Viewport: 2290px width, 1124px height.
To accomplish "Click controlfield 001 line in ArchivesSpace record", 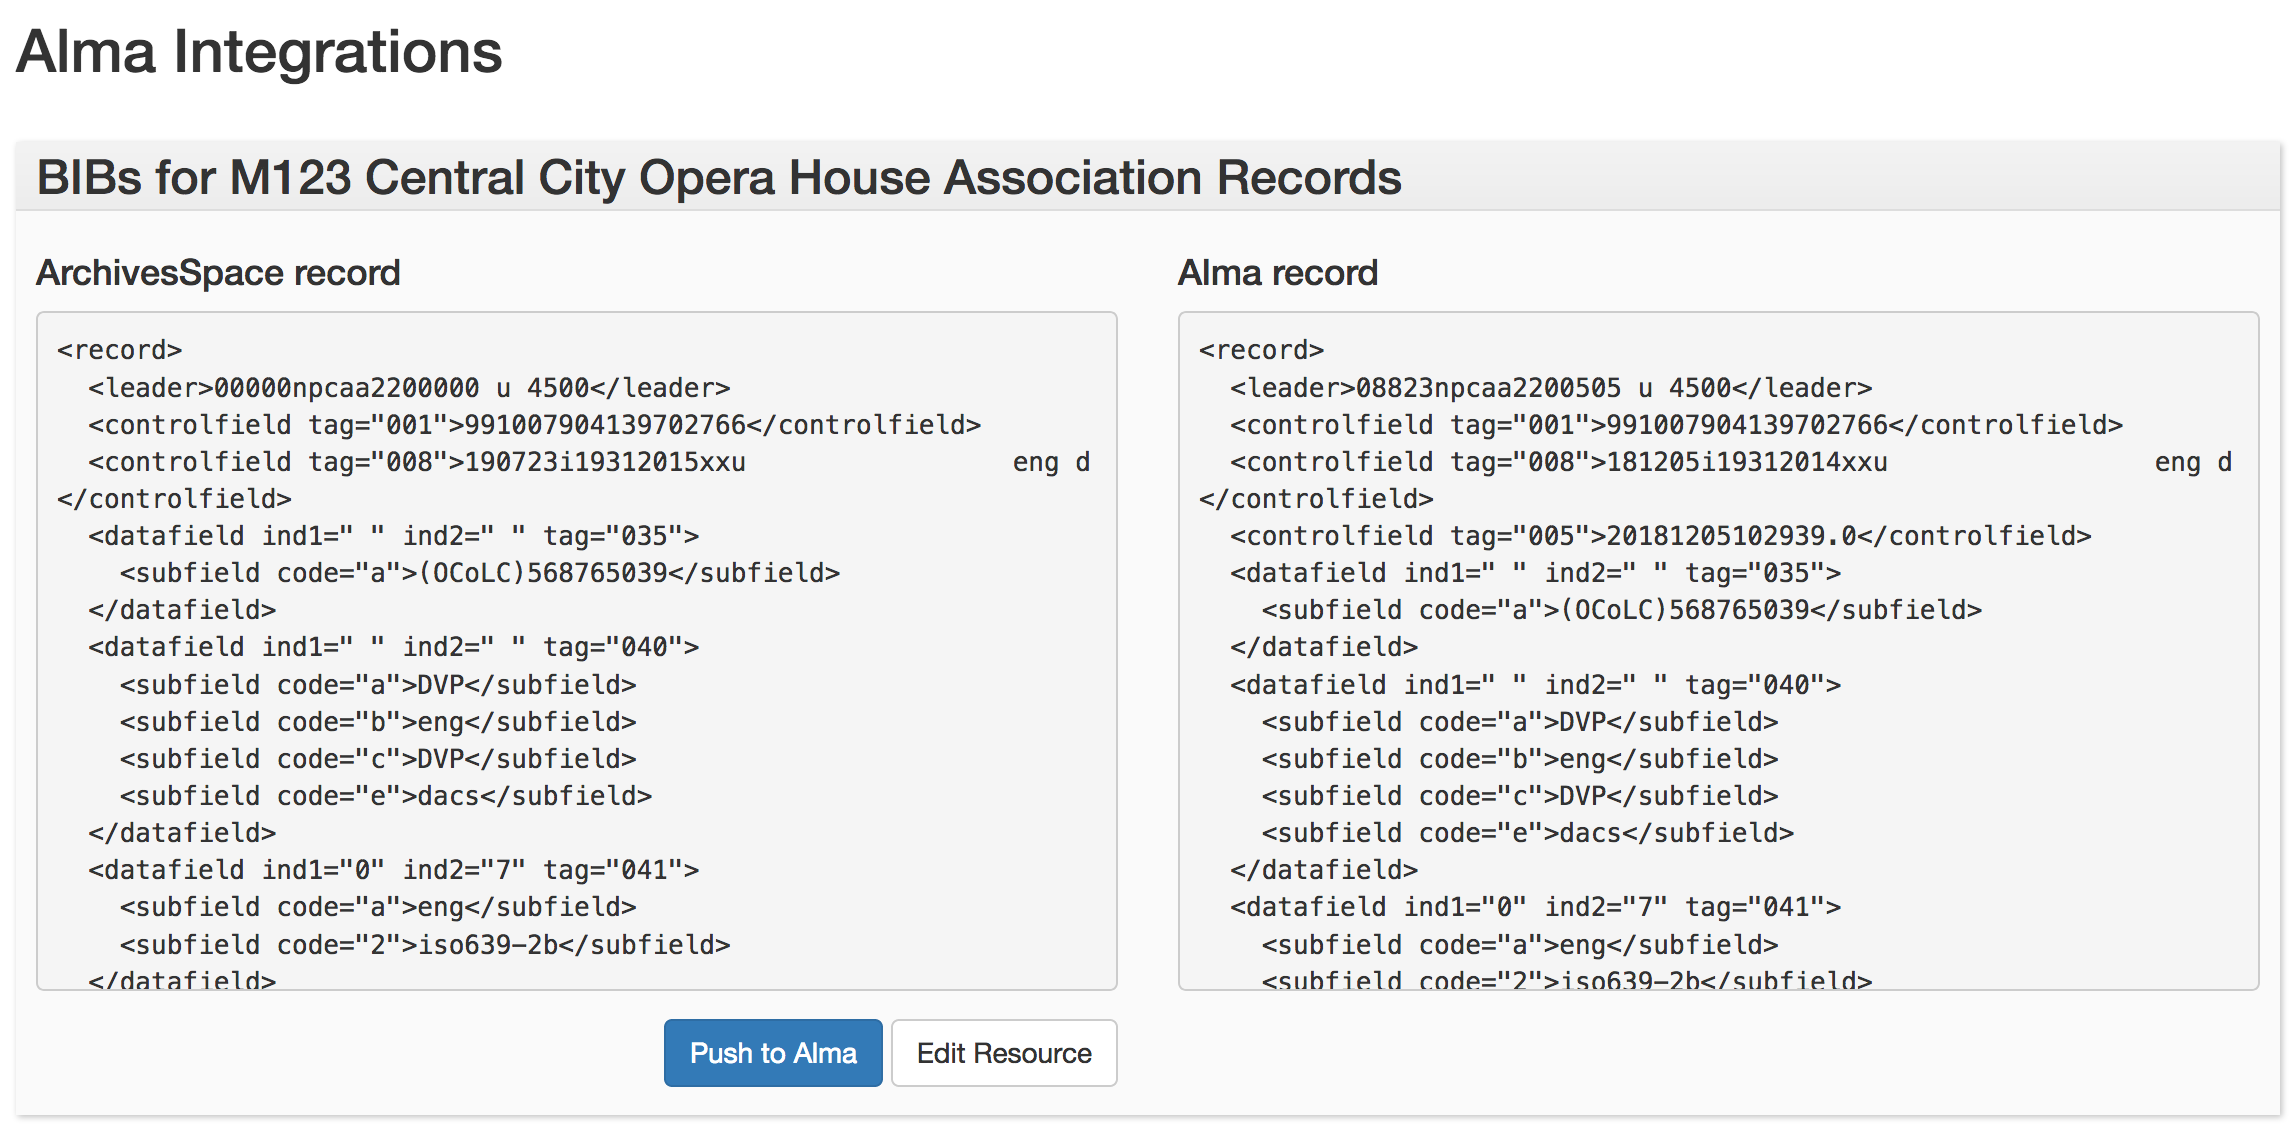I will coord(534,425).
